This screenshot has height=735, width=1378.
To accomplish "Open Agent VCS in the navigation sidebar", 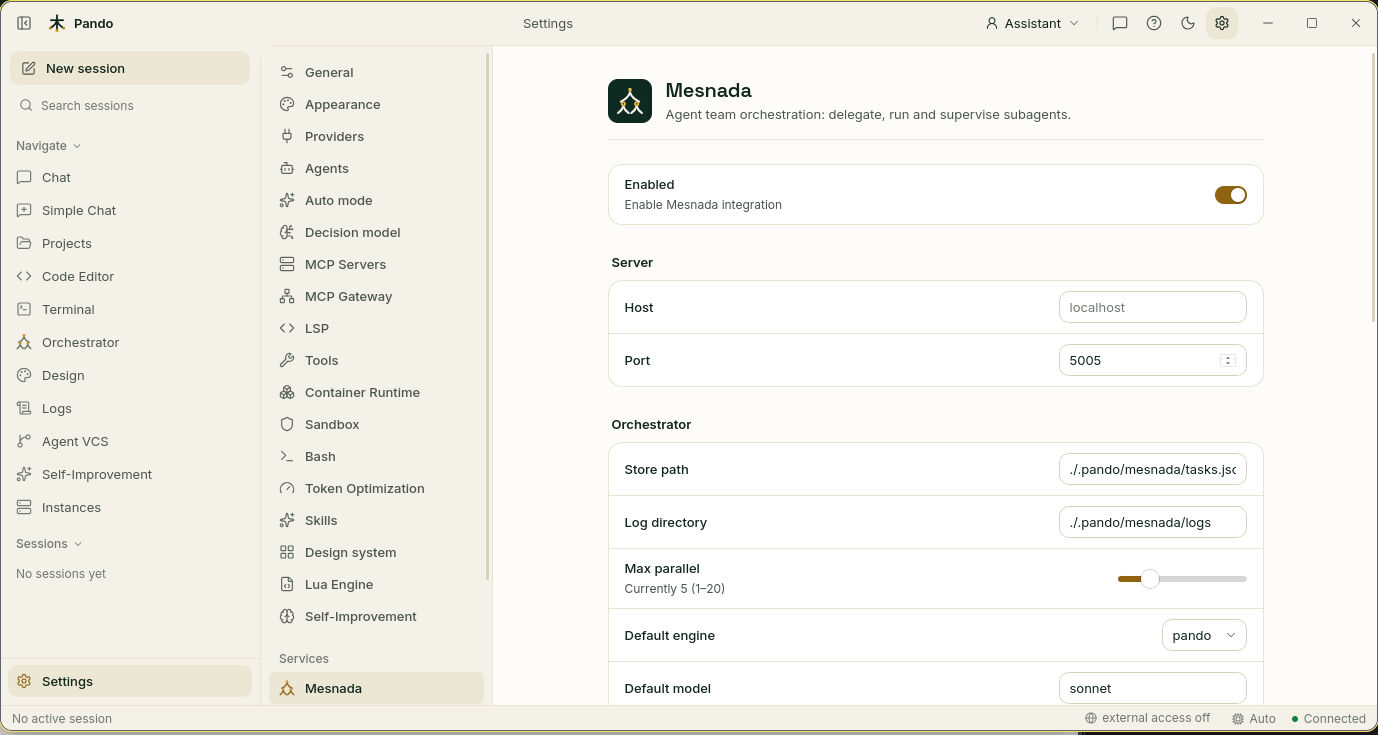I will point(130,441).
